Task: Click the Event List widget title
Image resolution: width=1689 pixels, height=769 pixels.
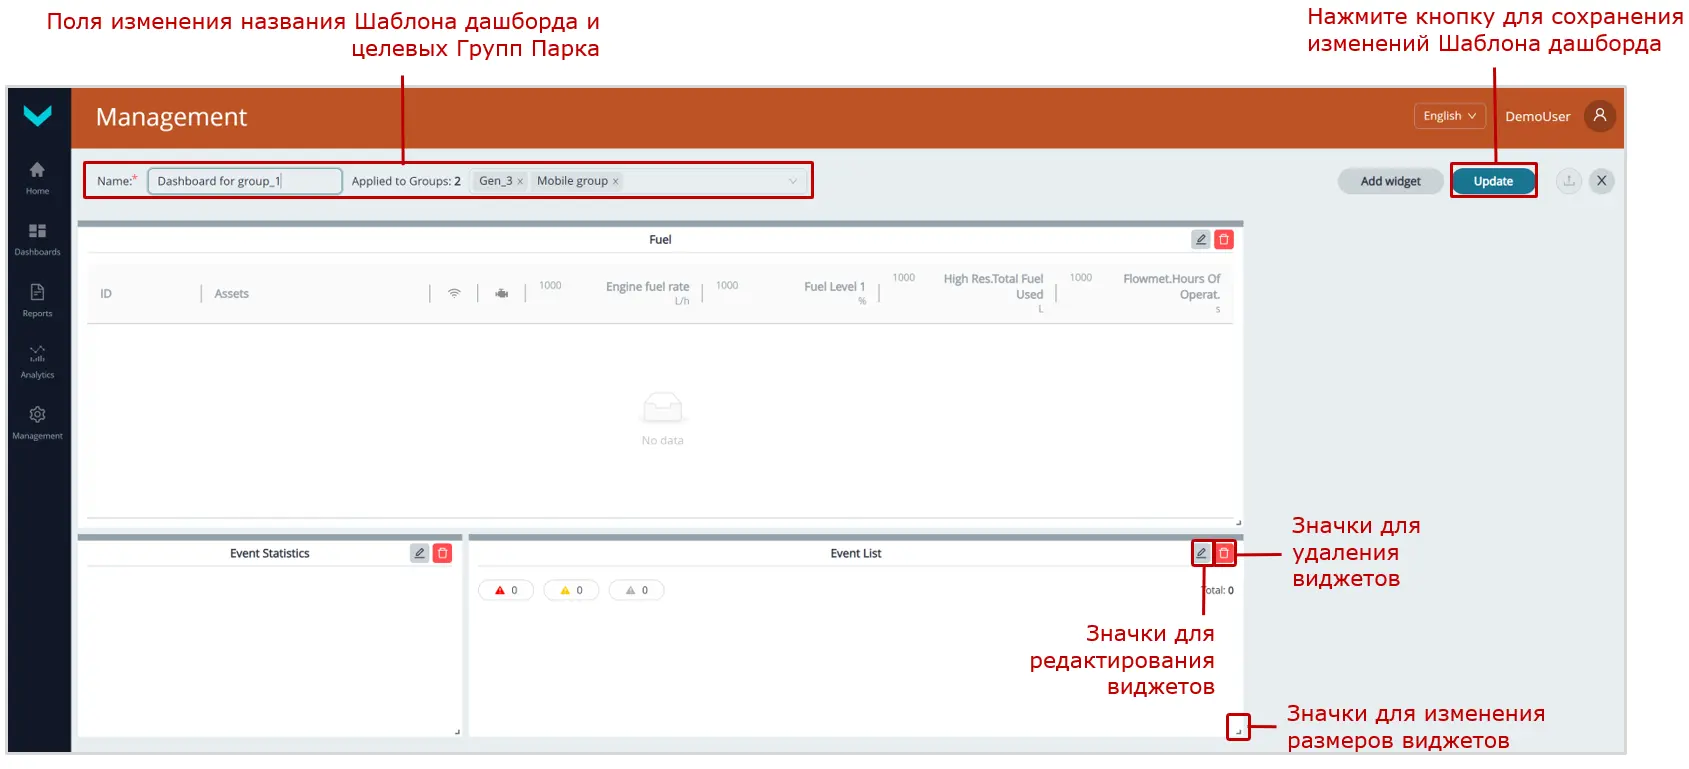Action: [856, 554]
